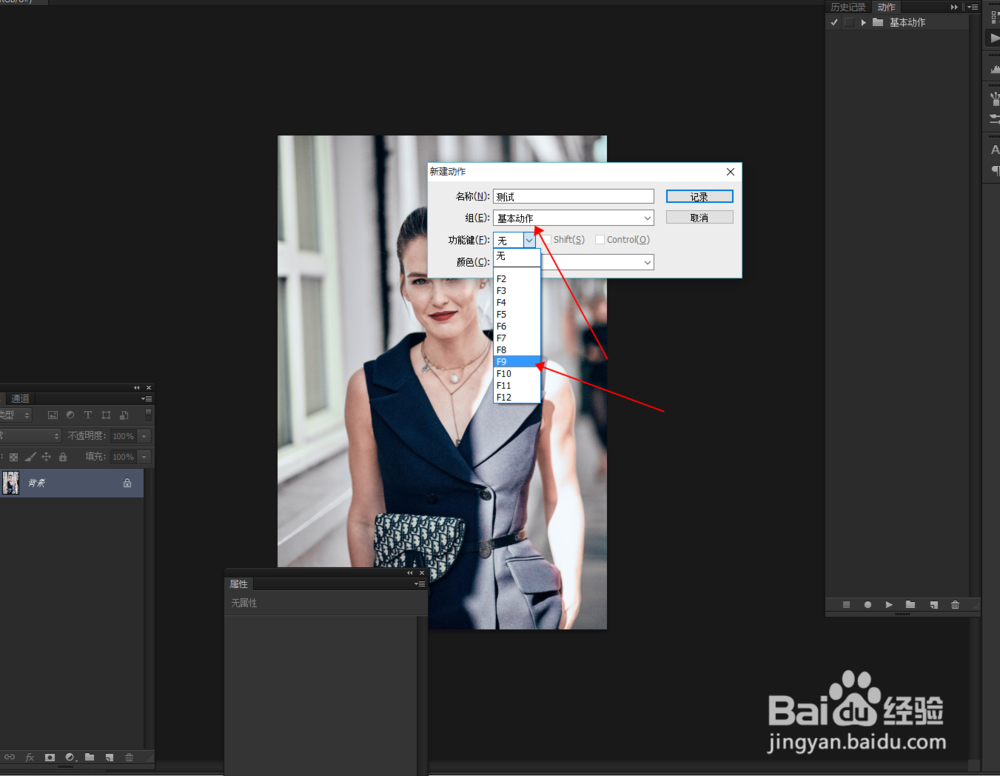Select the 属性 tab
Image resolution: width=1000 pixels, height=776 pixels.
coord(239,584)
